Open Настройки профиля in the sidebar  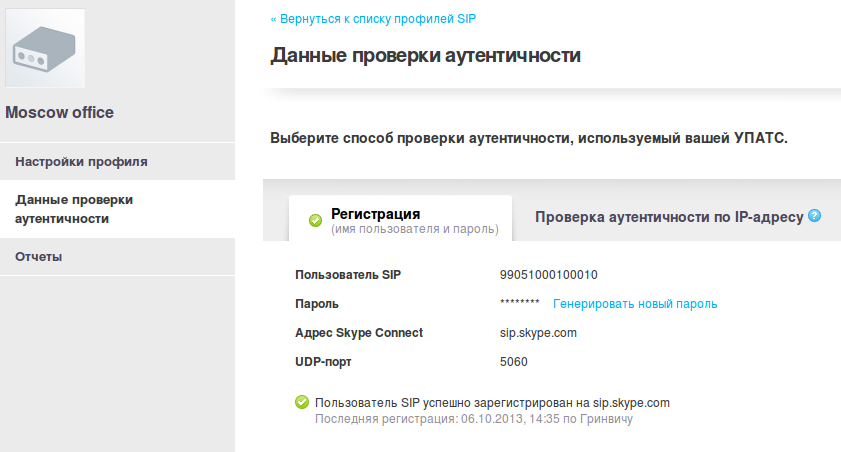pyautogui.click(x=82, y=161)
